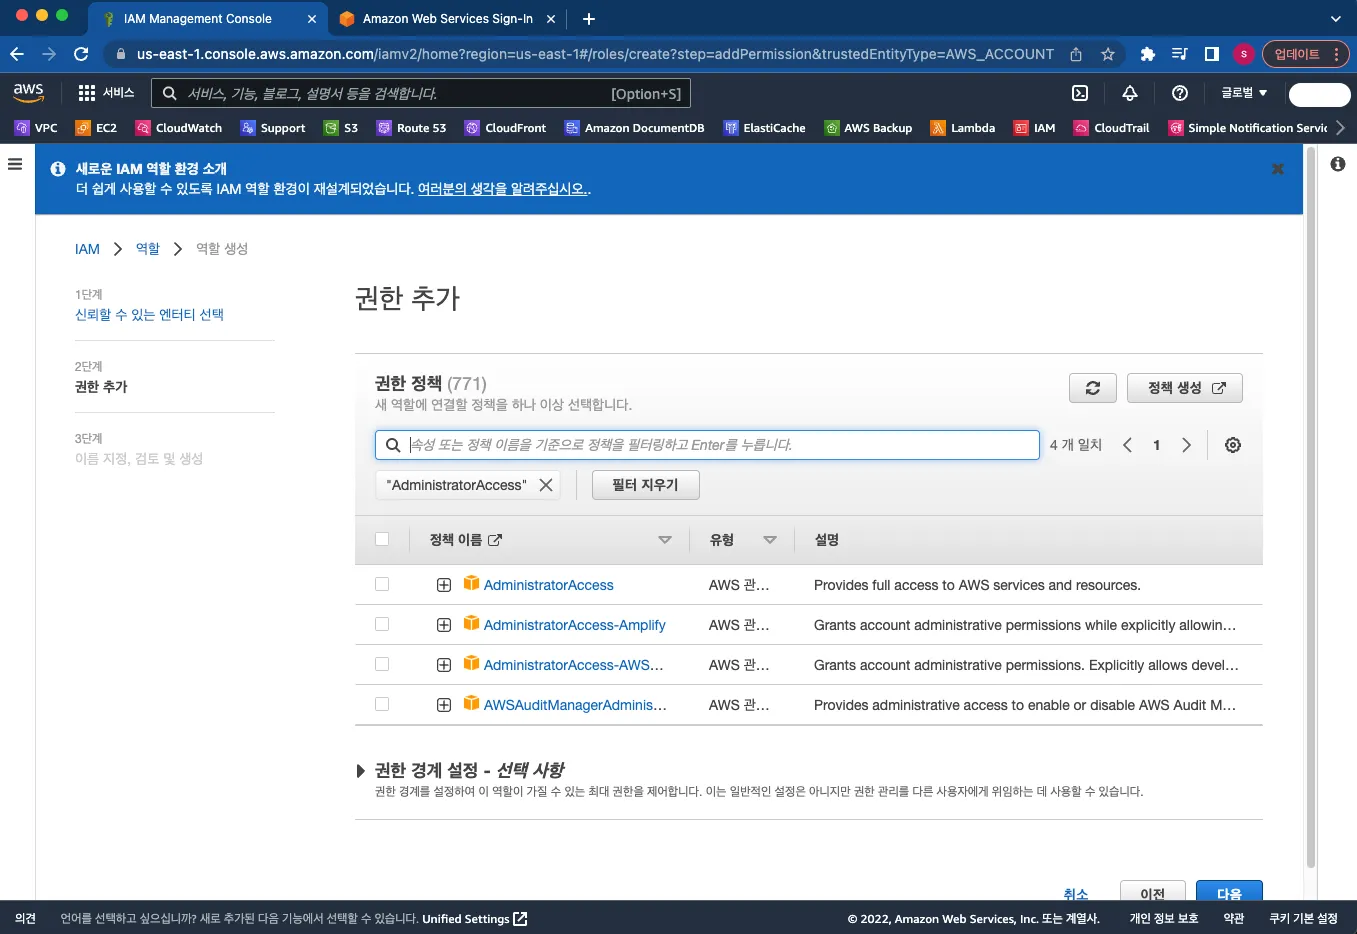Reload the browser page
Image resolution: width=1357 pixels, height=934 pixels.
pyautogui.click(x=81, y=54)
